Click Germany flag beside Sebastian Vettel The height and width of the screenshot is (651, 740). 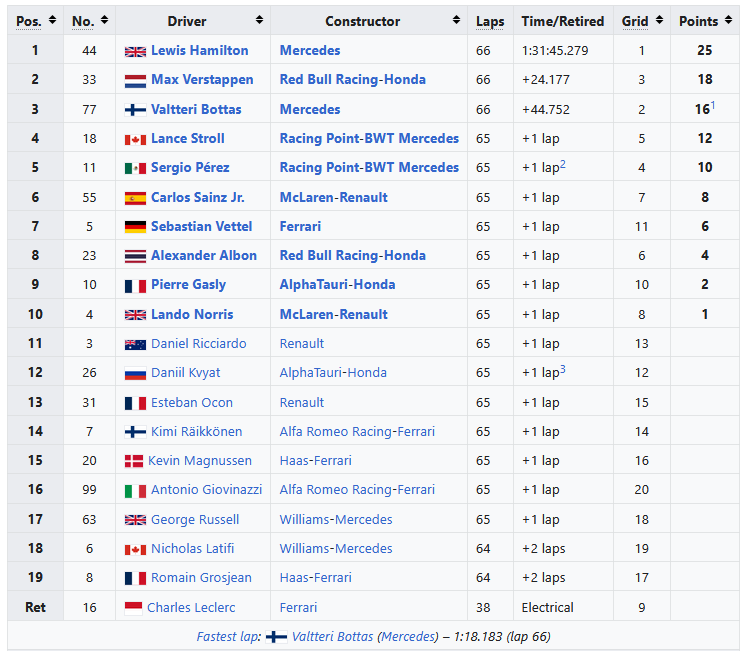click(135, 227)
